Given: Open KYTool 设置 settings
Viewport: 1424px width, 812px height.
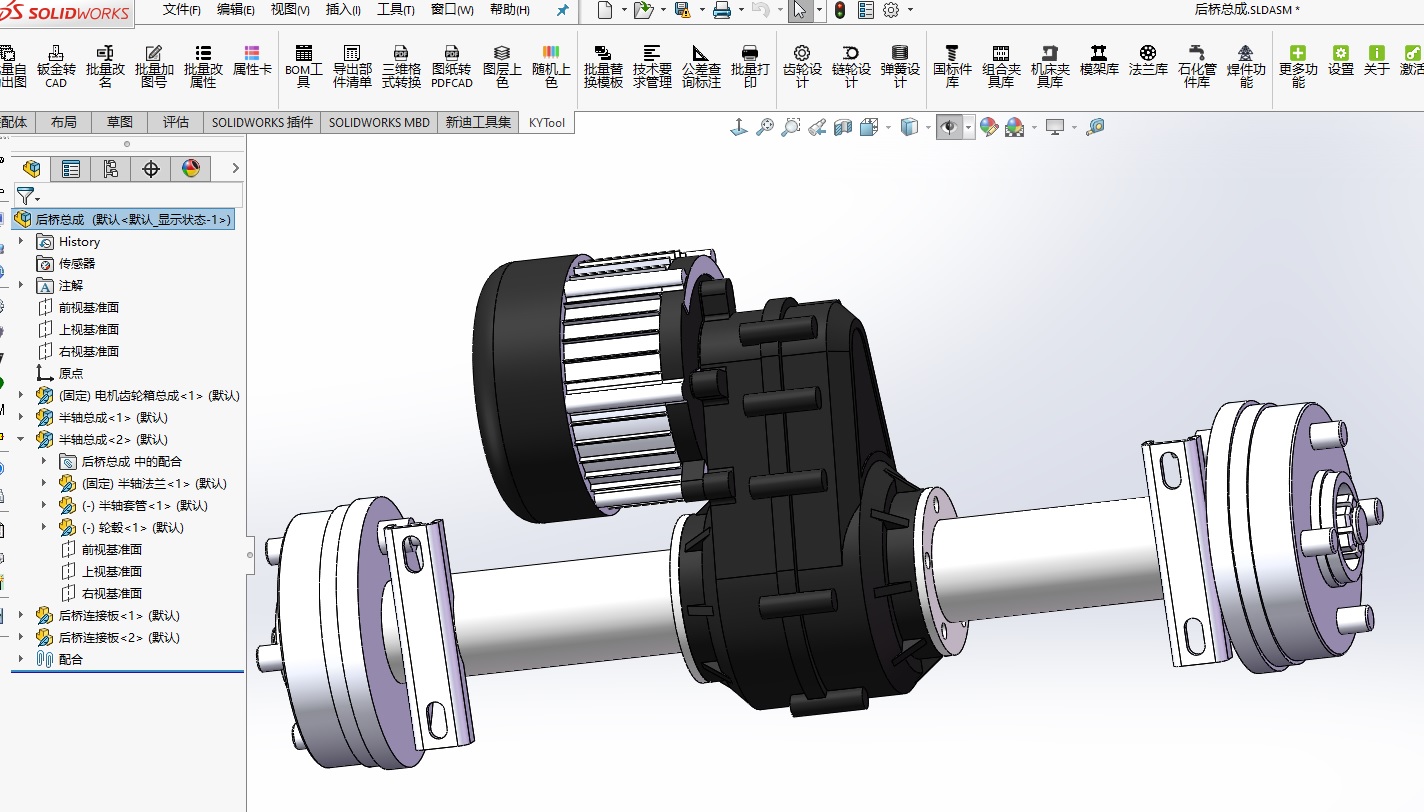Looking at the screenshot, I should tap(1341, 61).
